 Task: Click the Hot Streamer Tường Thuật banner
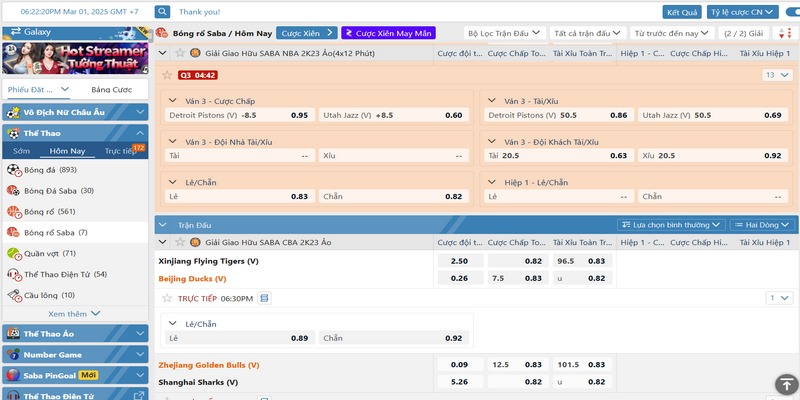coord(75,58)
